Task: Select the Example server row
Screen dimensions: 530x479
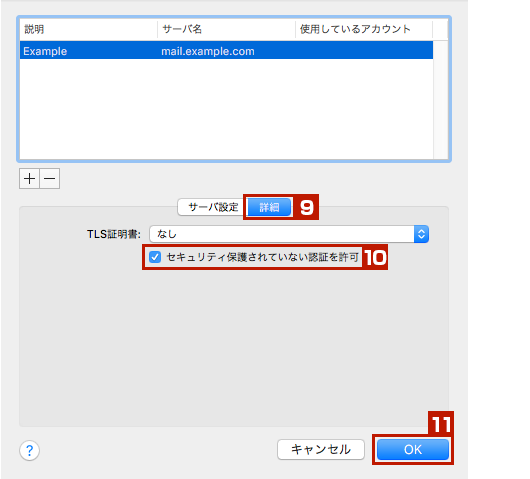Action: coord(226,50)
